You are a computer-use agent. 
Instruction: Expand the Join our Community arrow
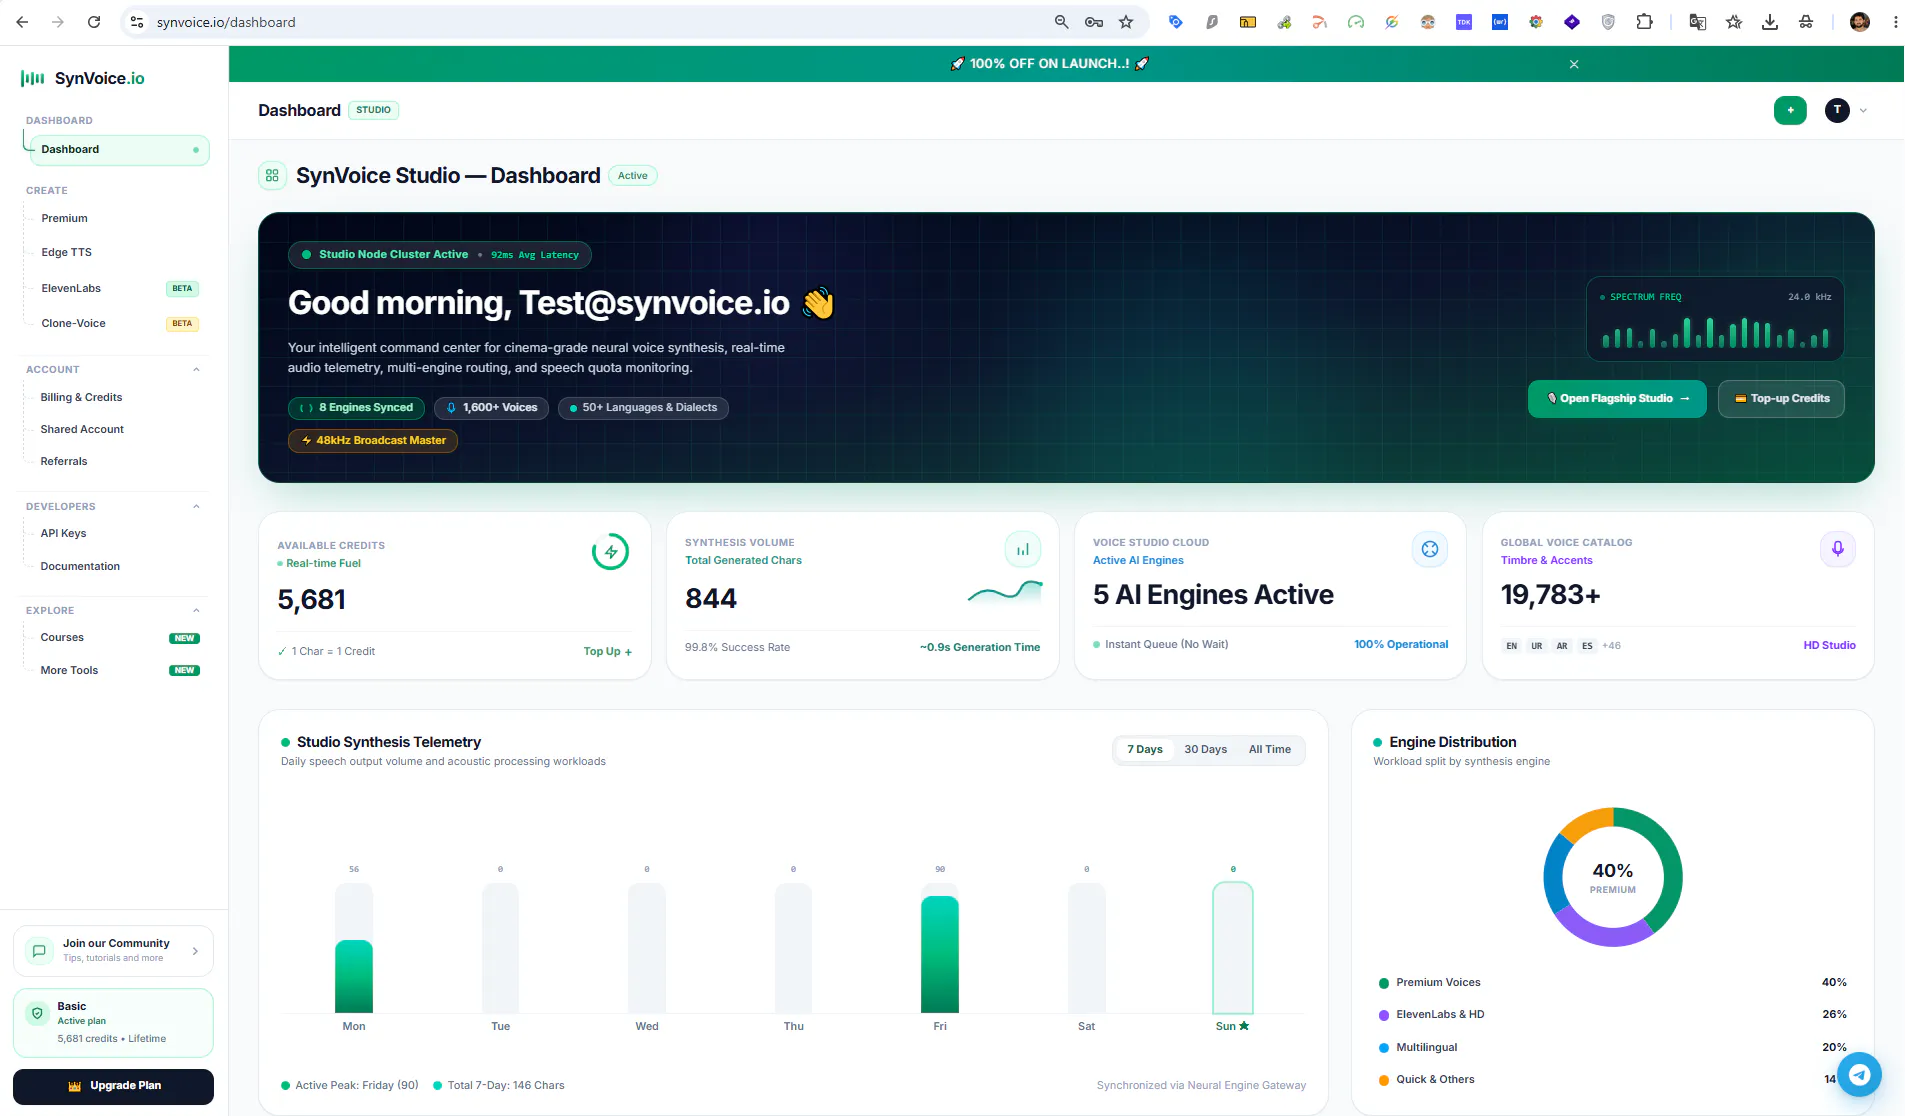(x=195, y=951)
